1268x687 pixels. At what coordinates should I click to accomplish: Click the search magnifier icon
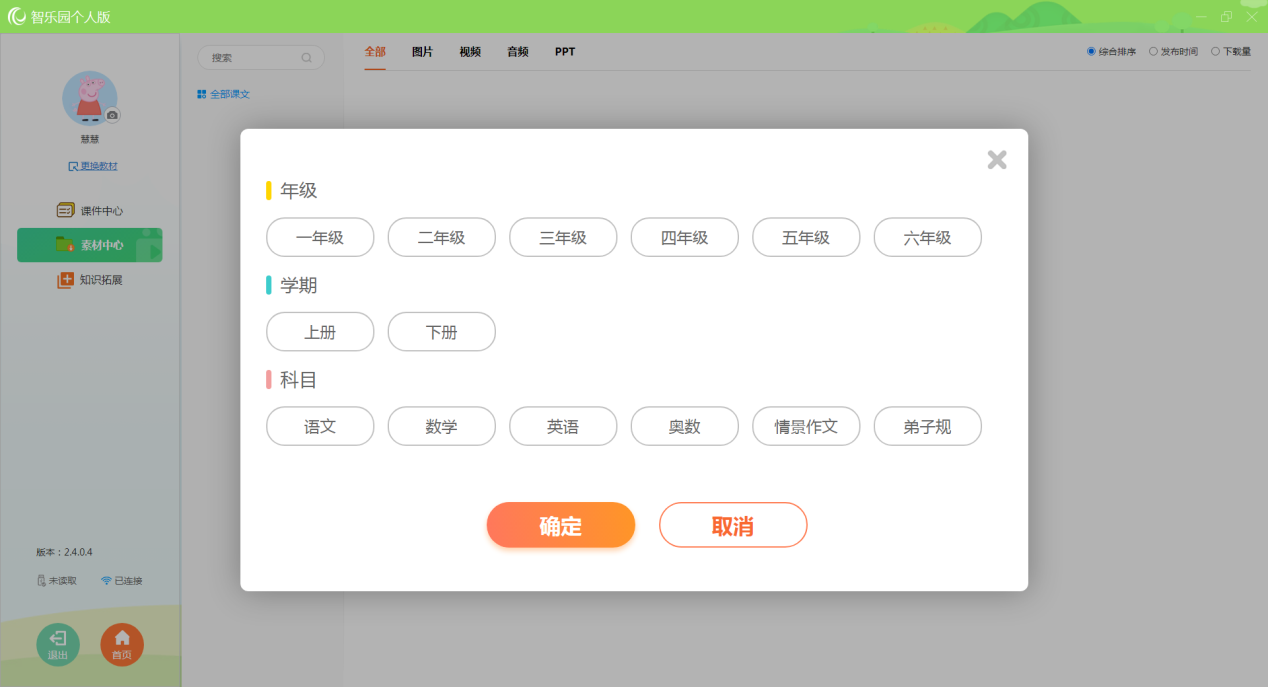tap(307, 58)
